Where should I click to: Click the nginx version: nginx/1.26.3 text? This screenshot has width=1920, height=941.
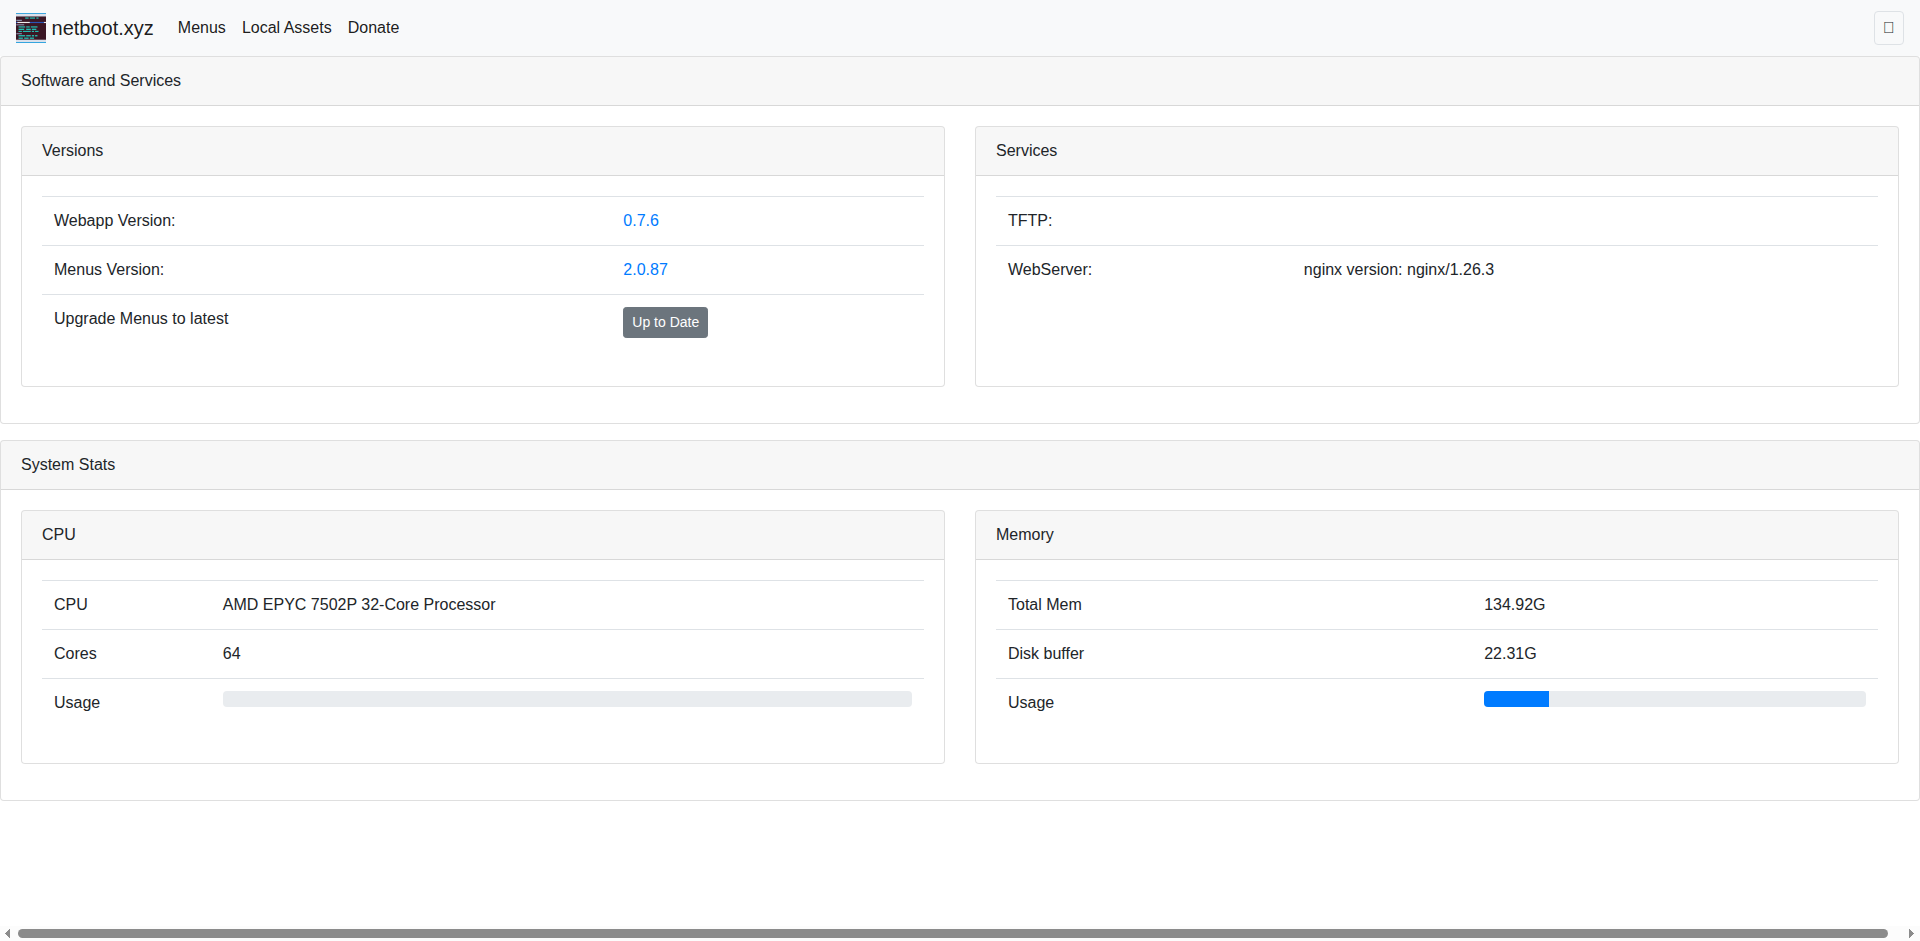(1398, 269)
